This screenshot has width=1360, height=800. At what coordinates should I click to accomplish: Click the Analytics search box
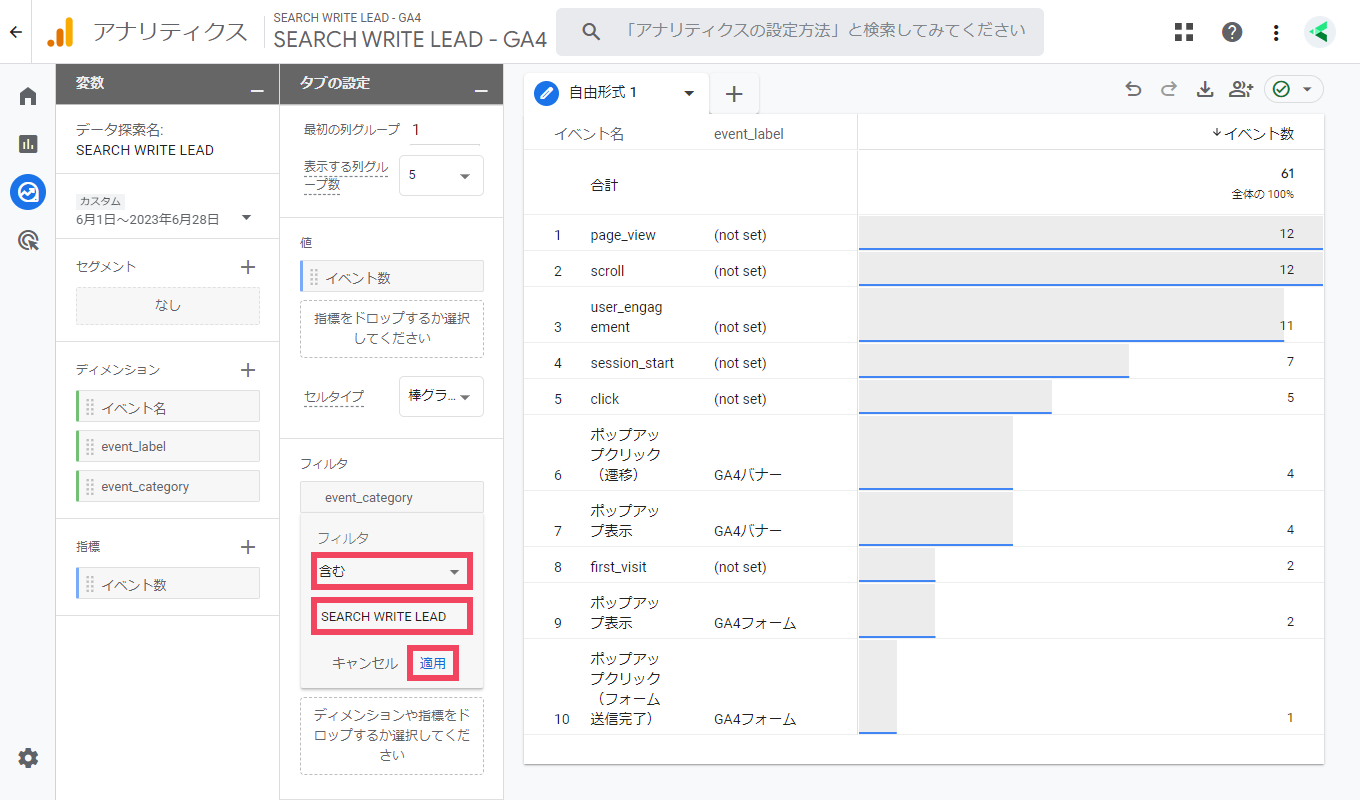pos(800,32)
